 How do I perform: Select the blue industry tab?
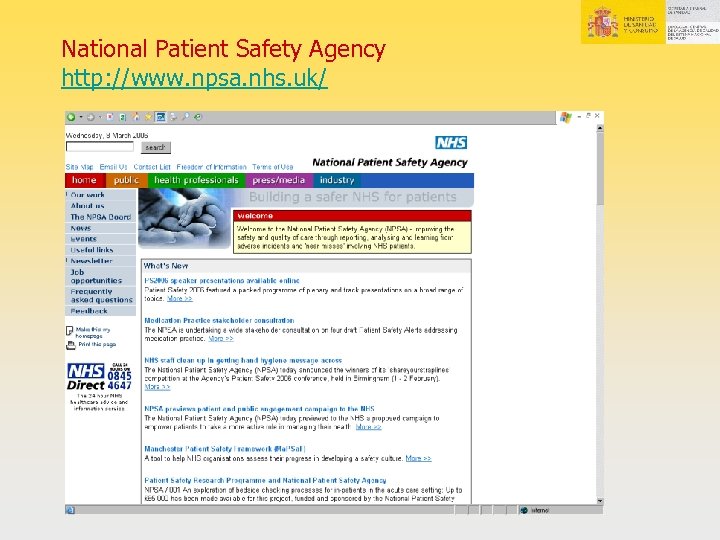337,180
